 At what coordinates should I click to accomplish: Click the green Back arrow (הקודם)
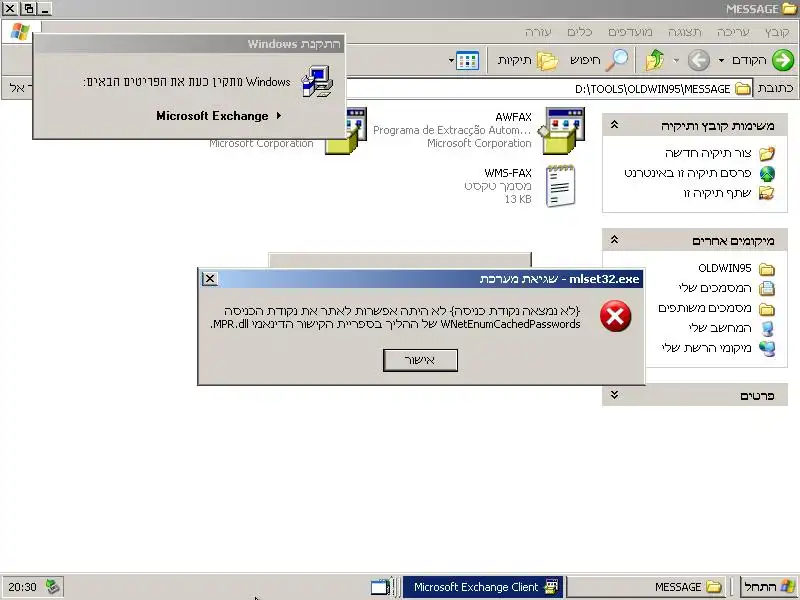point(783,60)
